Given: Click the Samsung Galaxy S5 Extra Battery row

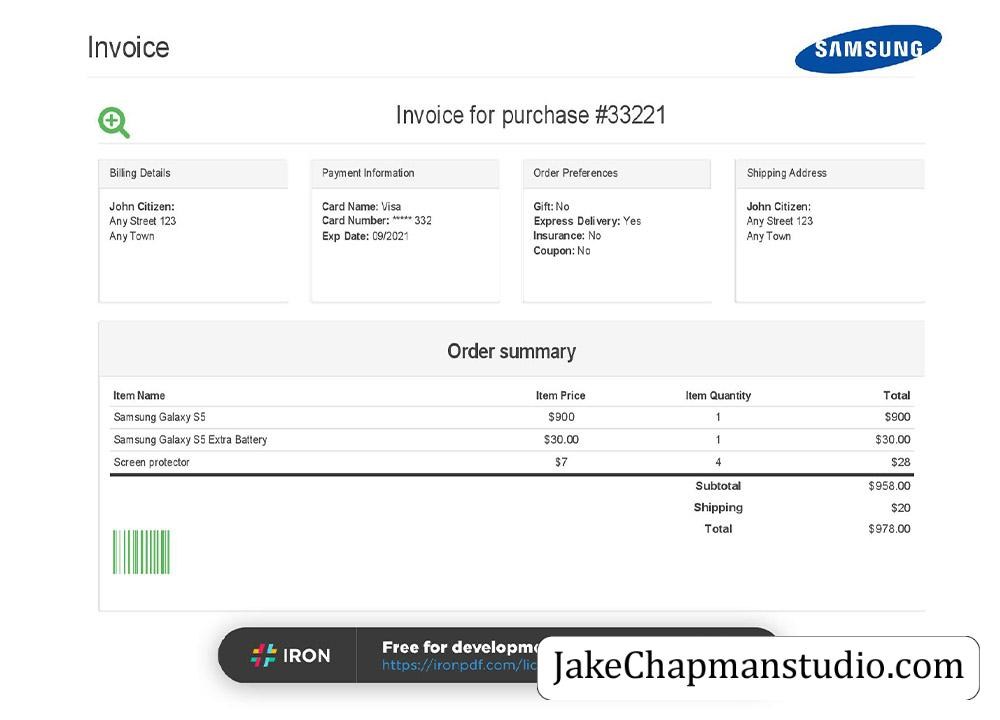Looking at the screenshot, I should click(511, 439).
